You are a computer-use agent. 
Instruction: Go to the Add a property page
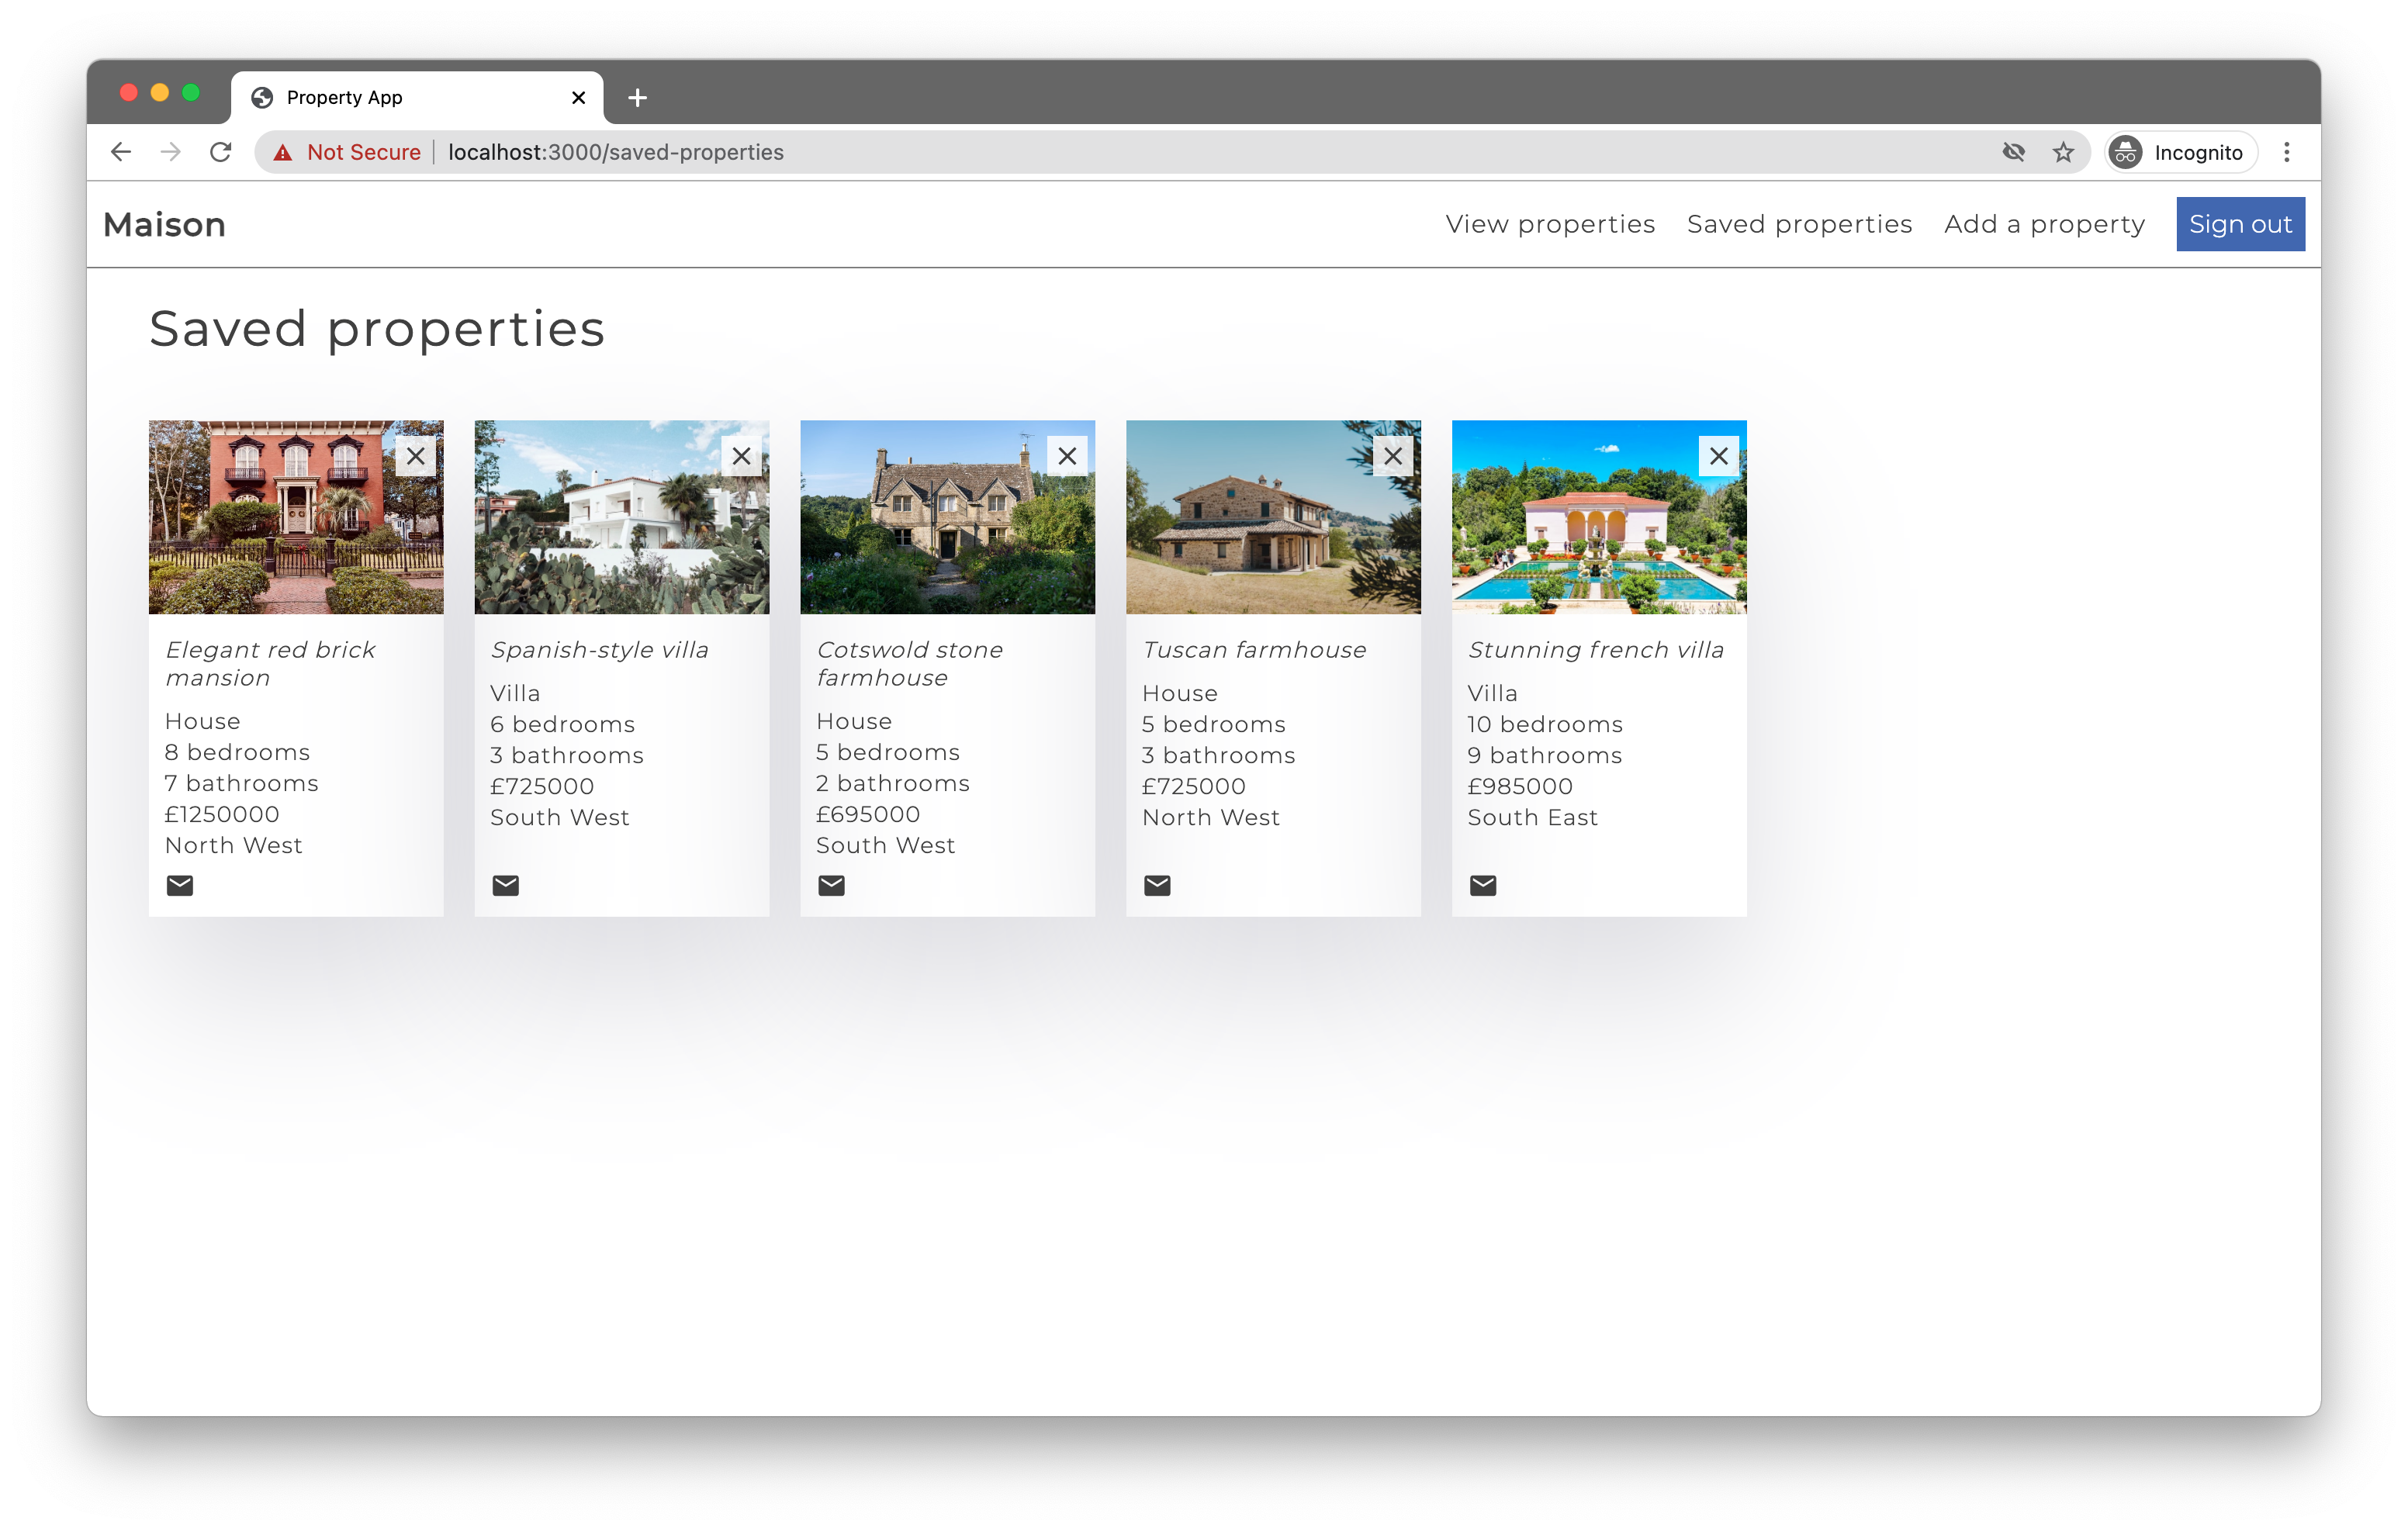click(2044, 224)
